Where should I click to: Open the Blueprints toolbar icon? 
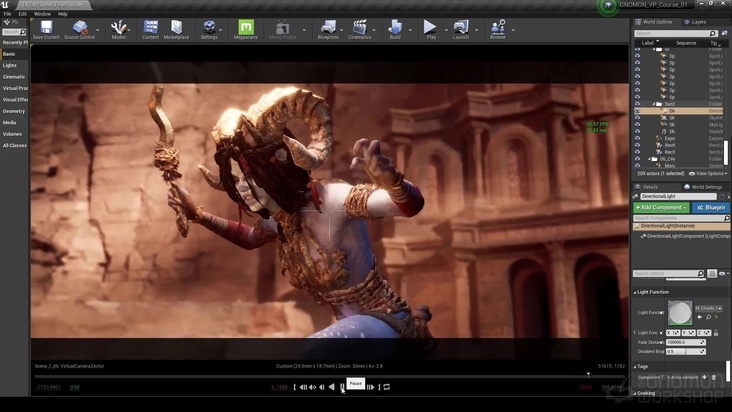(328, 29)
